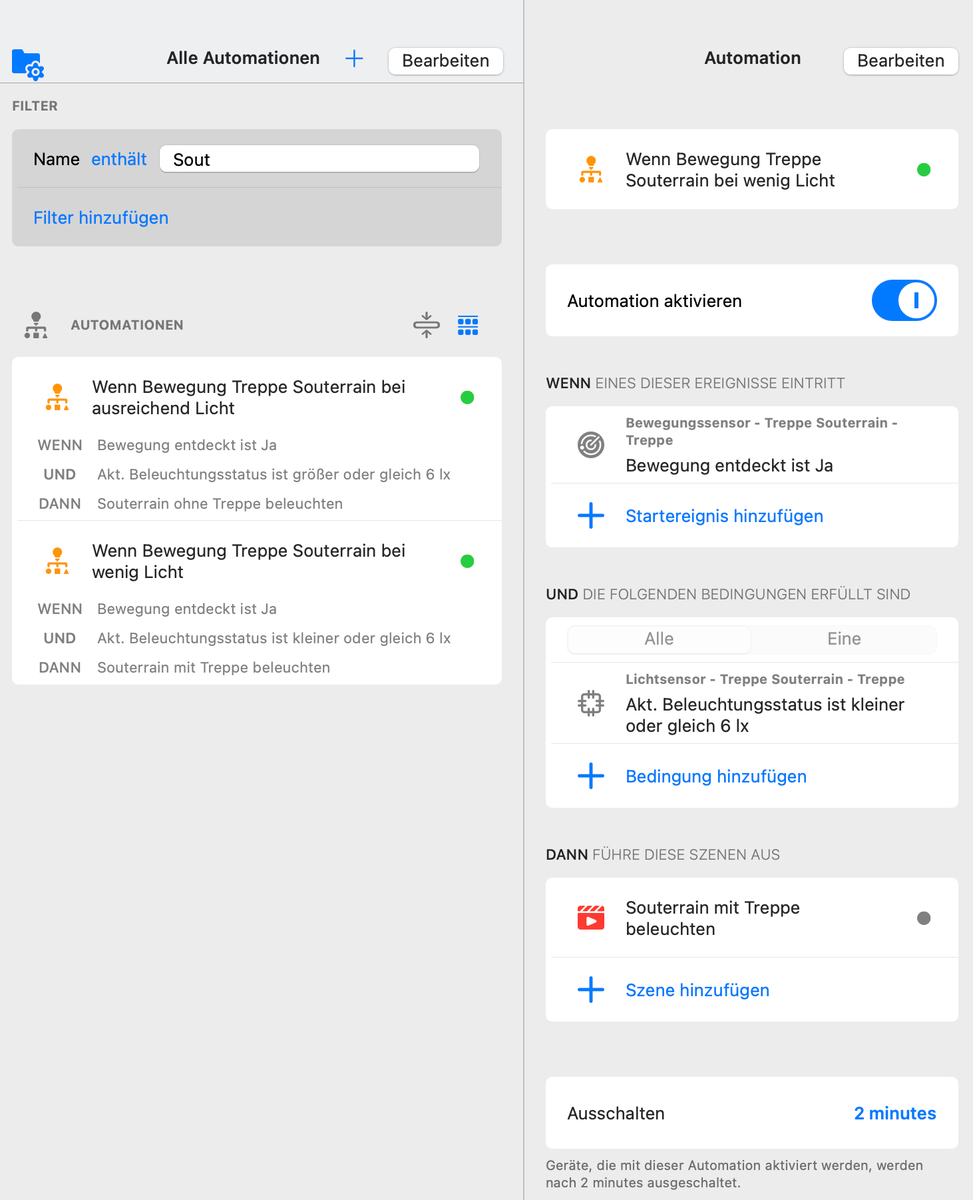Select the Alle conditions segment
The height and width of the screenshot is (1200, 973).
659,639
